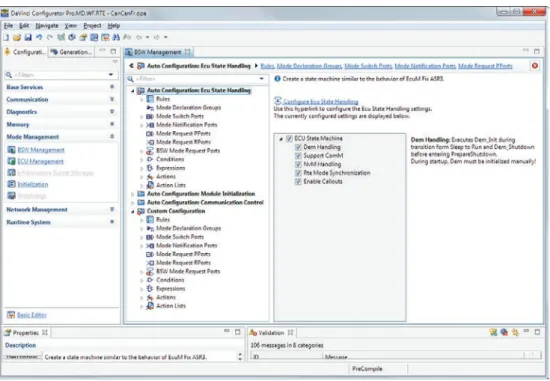Screen dimensions: 550x381
Task: Click the breadcrumb back arrow before Auto Configuration
Action: (131, 66)
